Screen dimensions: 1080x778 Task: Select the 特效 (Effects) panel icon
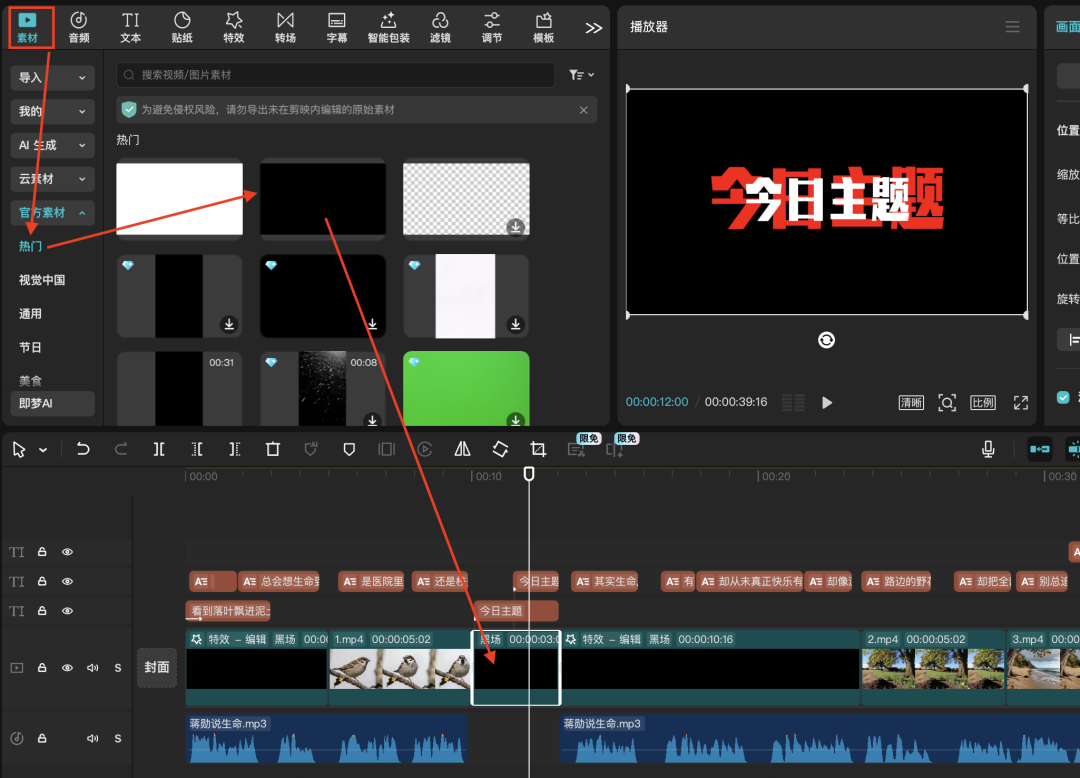coord(233,27)
